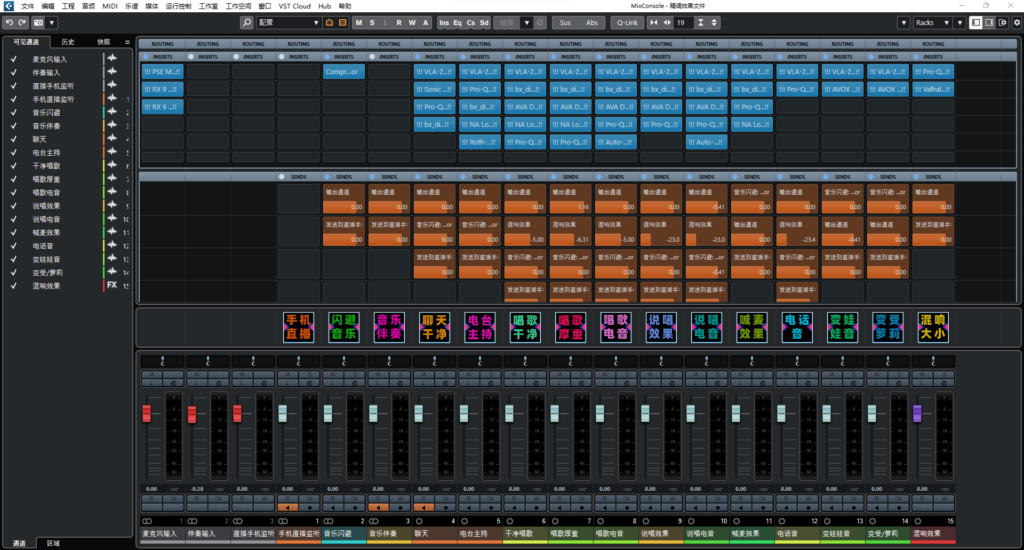
Task: Open the Compressor insert plugin slot
Action: click(x=344, y=72)
